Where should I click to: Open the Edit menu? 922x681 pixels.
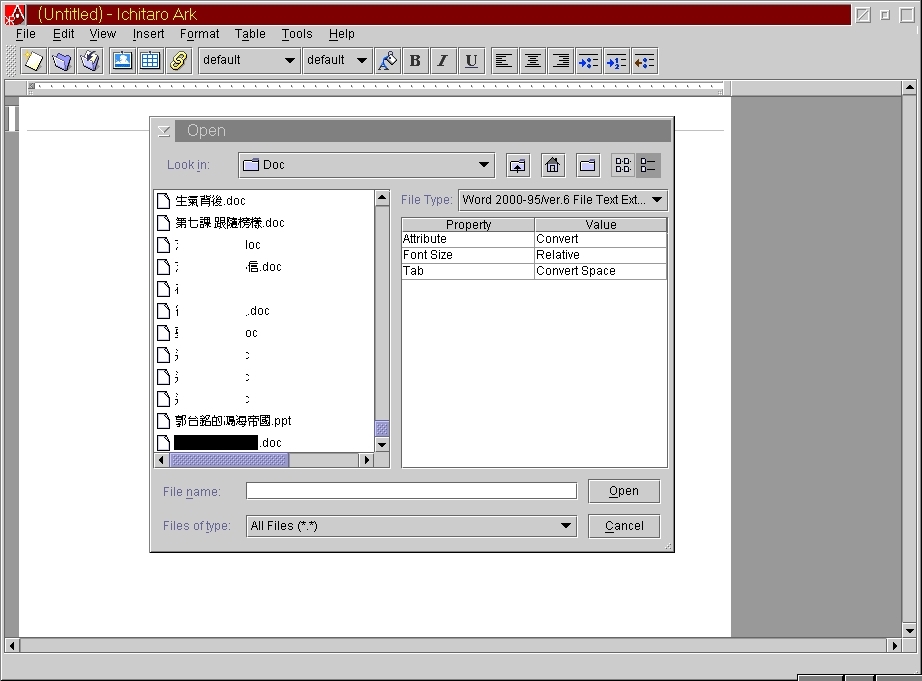coord(64,34)
